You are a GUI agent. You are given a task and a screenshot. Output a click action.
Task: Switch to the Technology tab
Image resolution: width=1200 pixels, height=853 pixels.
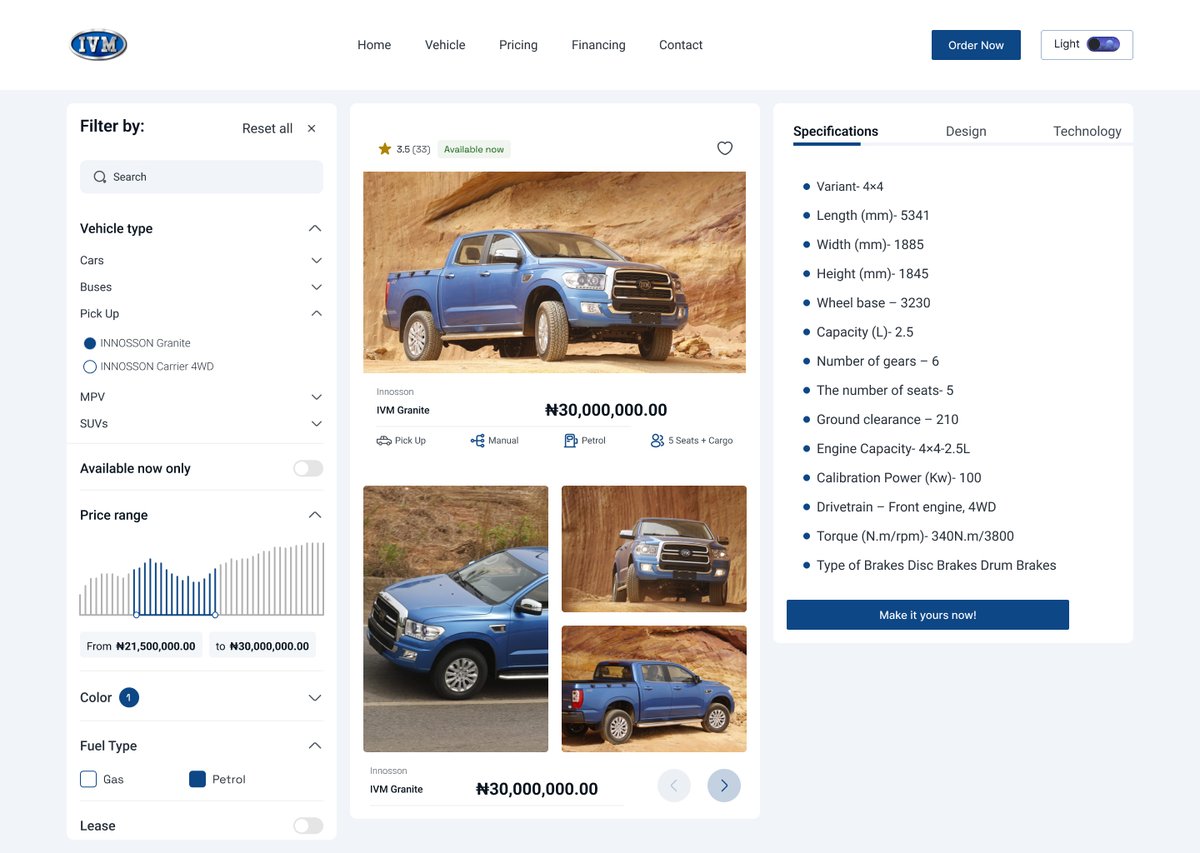[x=1087, y=131]
